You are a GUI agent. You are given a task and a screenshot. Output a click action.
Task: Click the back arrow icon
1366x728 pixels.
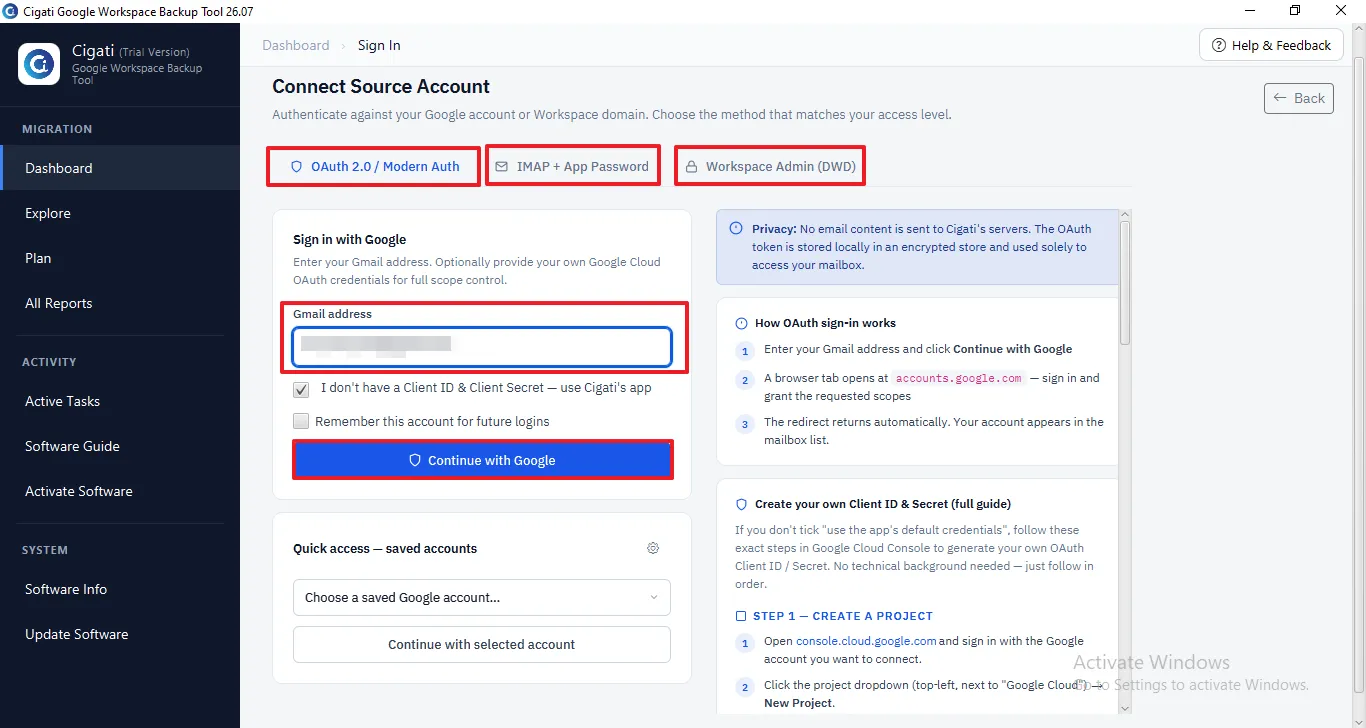(1280, 98)
